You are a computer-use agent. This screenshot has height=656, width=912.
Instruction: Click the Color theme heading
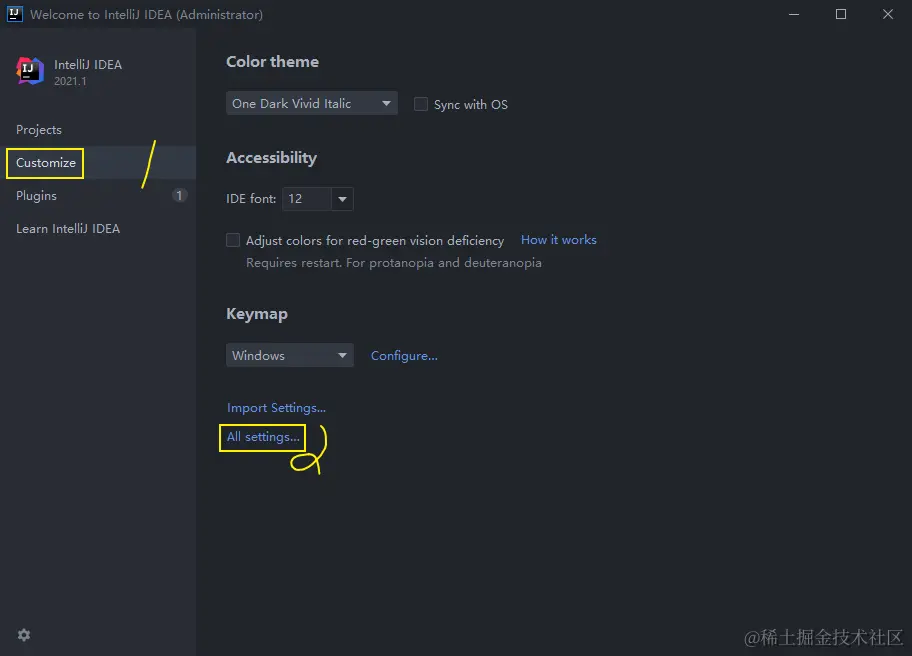tap(272, 62)
